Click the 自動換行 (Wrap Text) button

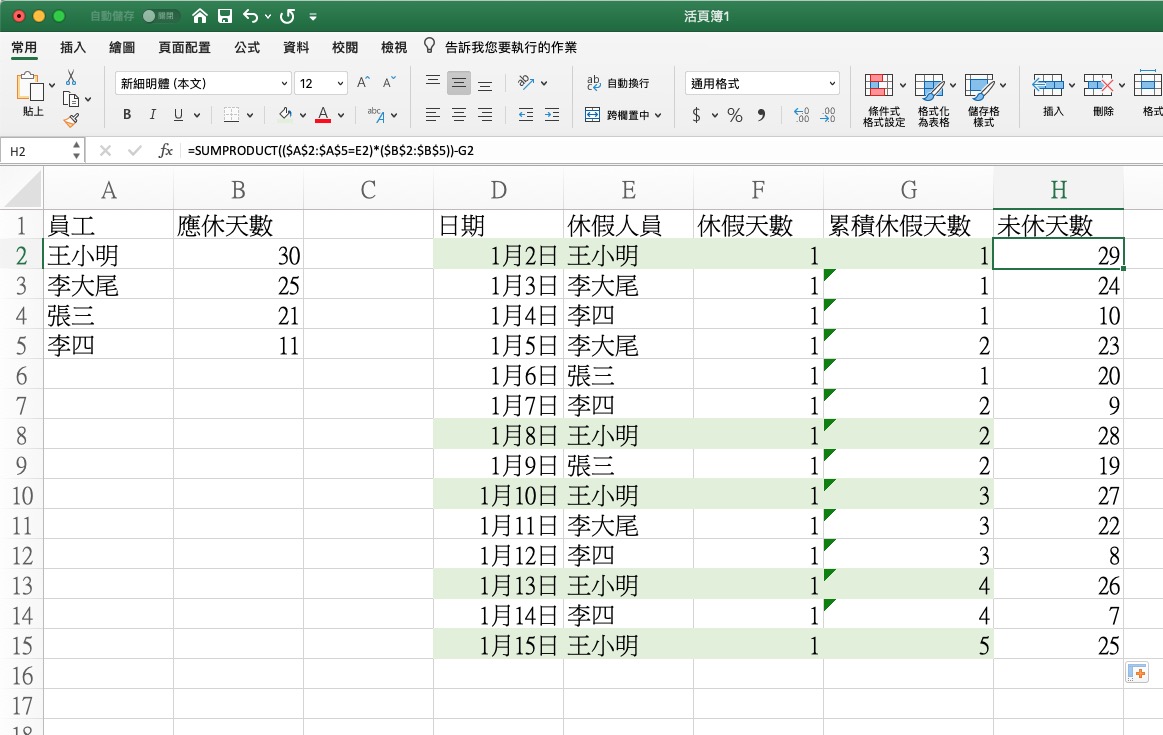[617, 84]
